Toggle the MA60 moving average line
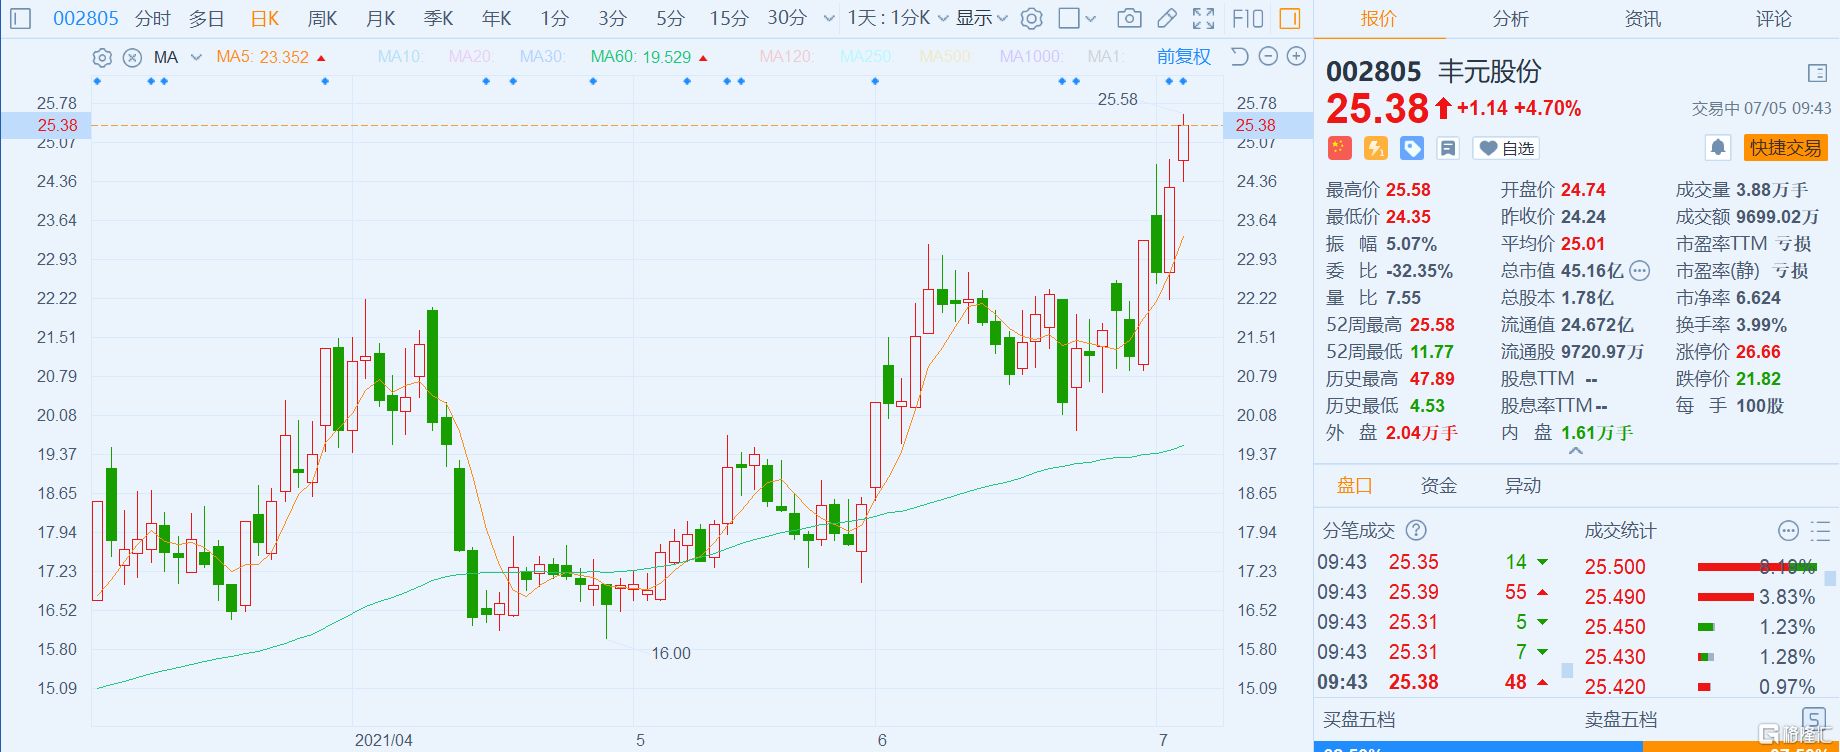The width and height of the screenshot is (1840, 752). (x=648, y=57)
